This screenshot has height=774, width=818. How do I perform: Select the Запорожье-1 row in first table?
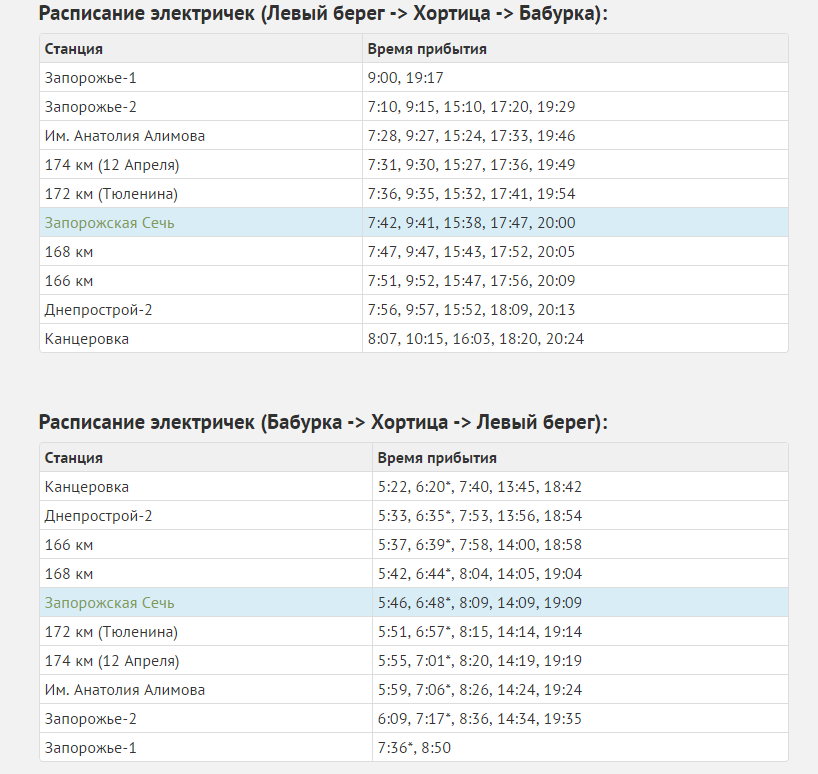pyautogui.click(x=414, y=78)
